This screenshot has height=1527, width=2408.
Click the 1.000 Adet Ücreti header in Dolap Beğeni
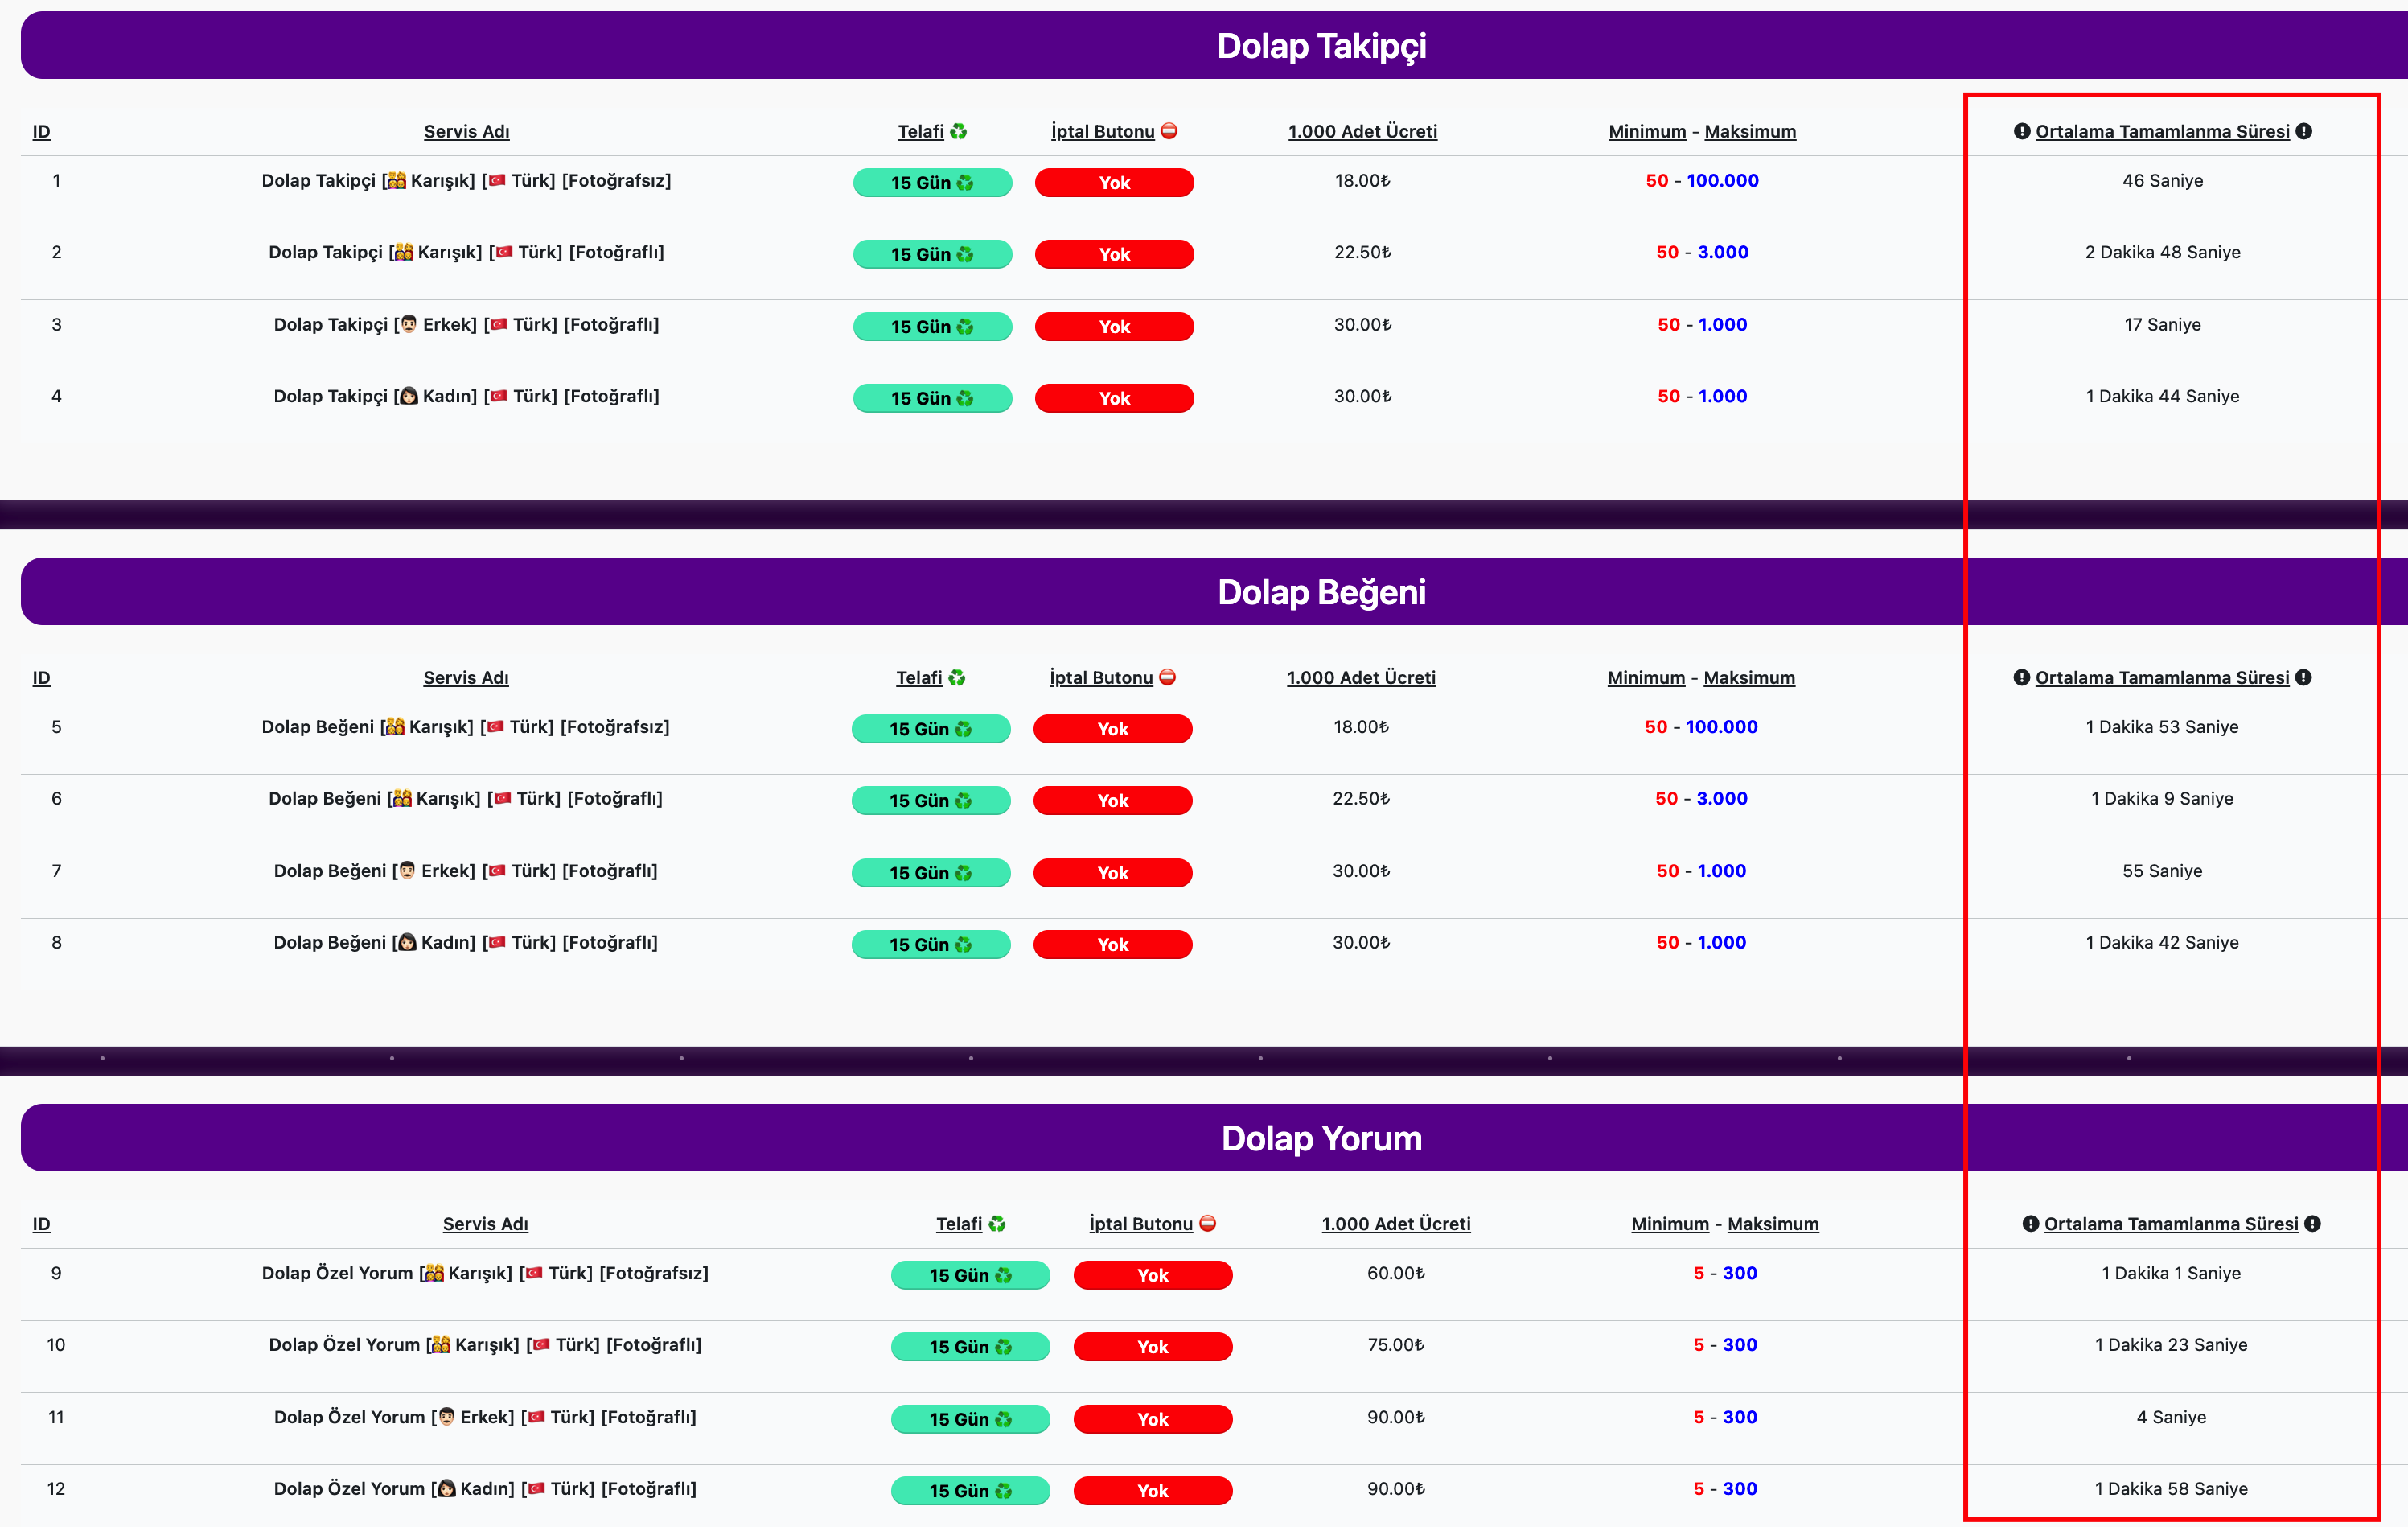[1361, 677]
